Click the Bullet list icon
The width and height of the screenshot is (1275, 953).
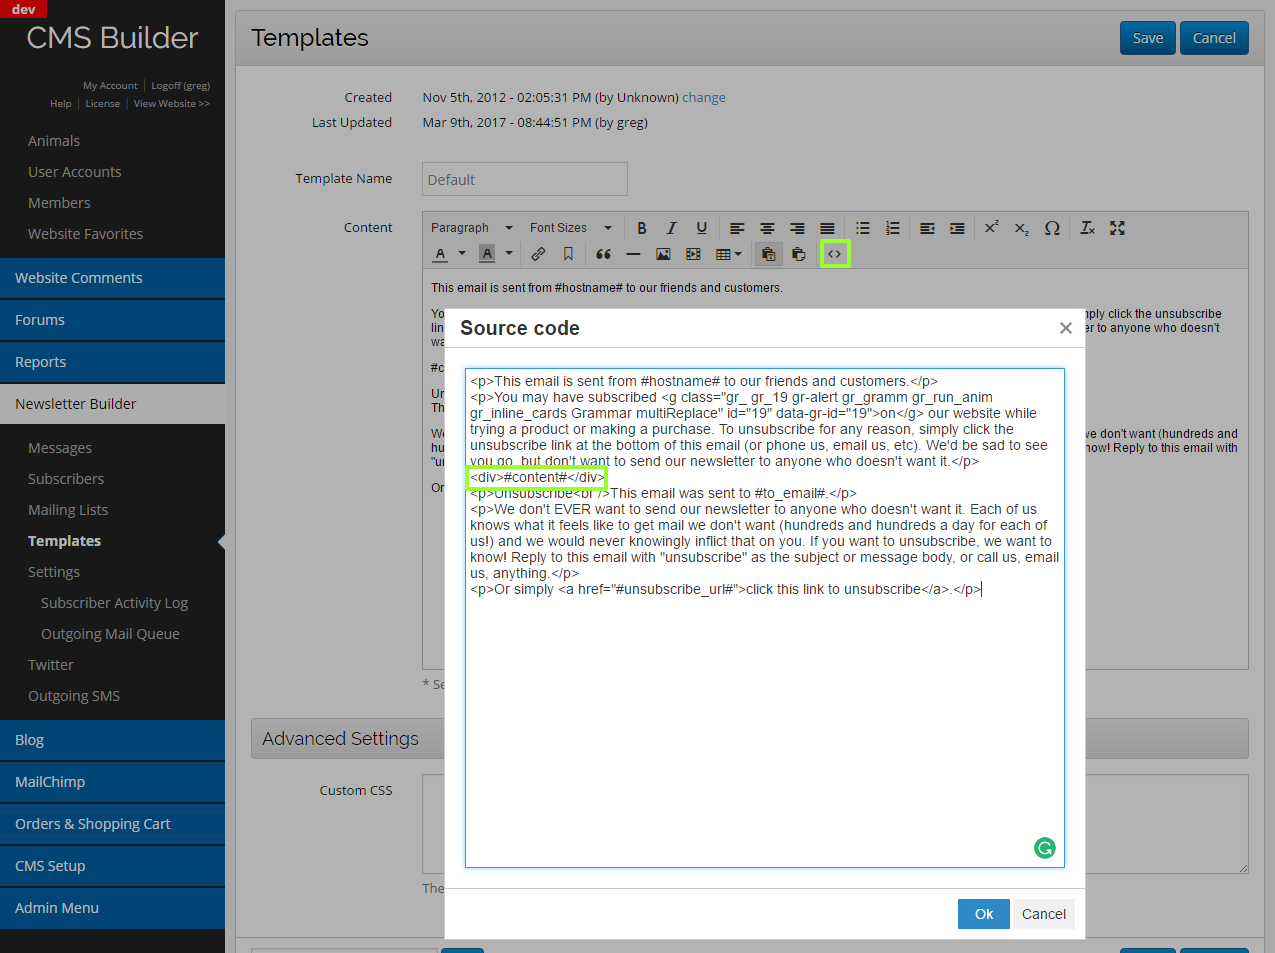[x=863, y=228]
